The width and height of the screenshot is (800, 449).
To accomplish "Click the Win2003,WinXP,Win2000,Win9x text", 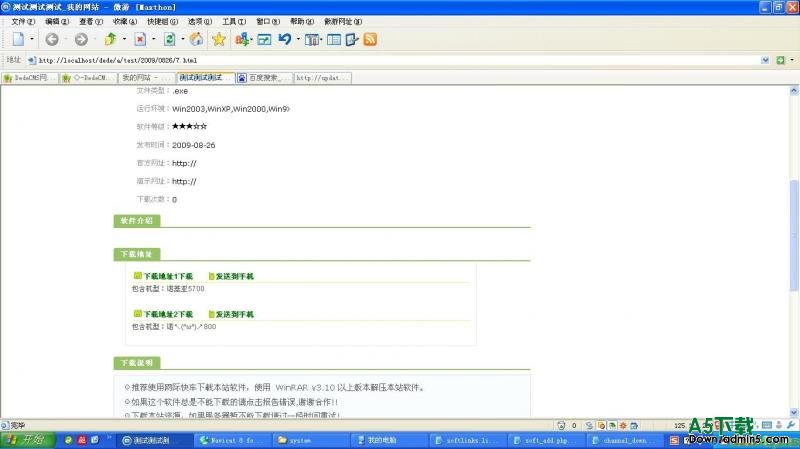I will click(231, 109).
